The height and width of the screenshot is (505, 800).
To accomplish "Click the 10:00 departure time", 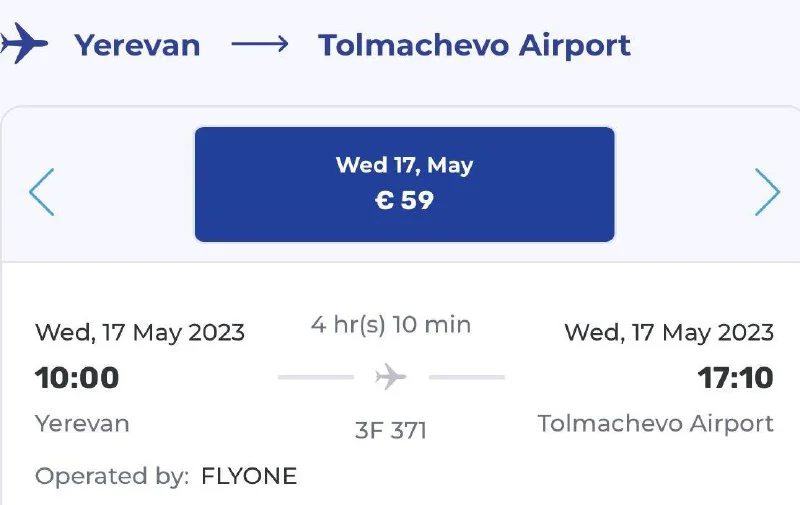I will [x=77, y=378].
